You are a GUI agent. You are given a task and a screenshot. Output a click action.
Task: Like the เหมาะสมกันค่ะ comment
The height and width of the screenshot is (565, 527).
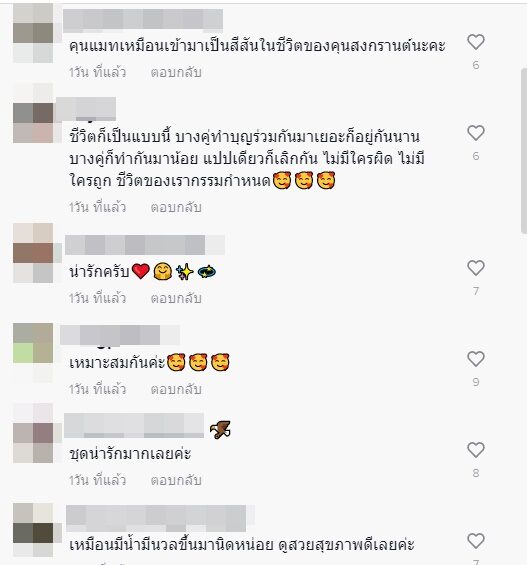475,359
